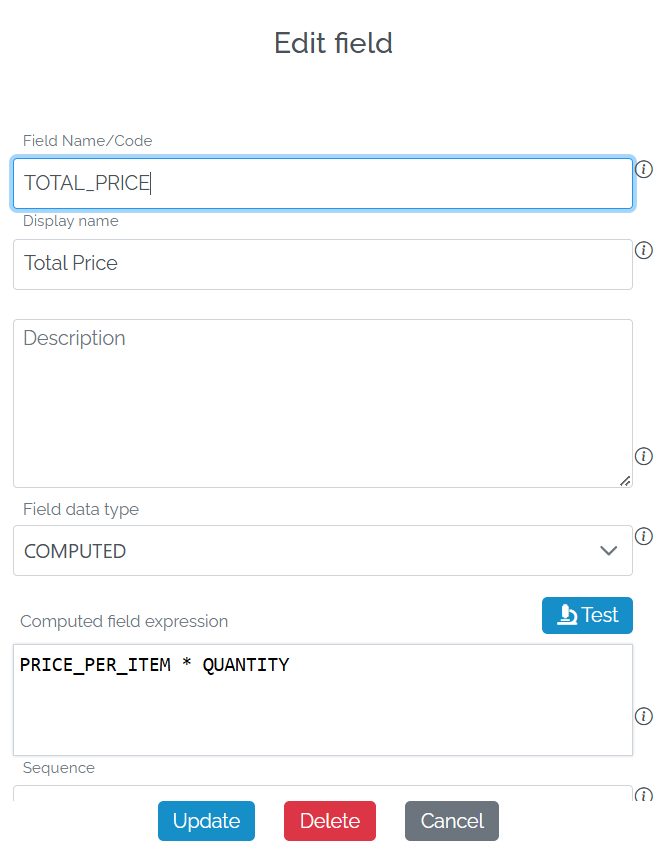Click the info icon beside Display name
This screenshot has width=660, height=856.
click(644, 251)
